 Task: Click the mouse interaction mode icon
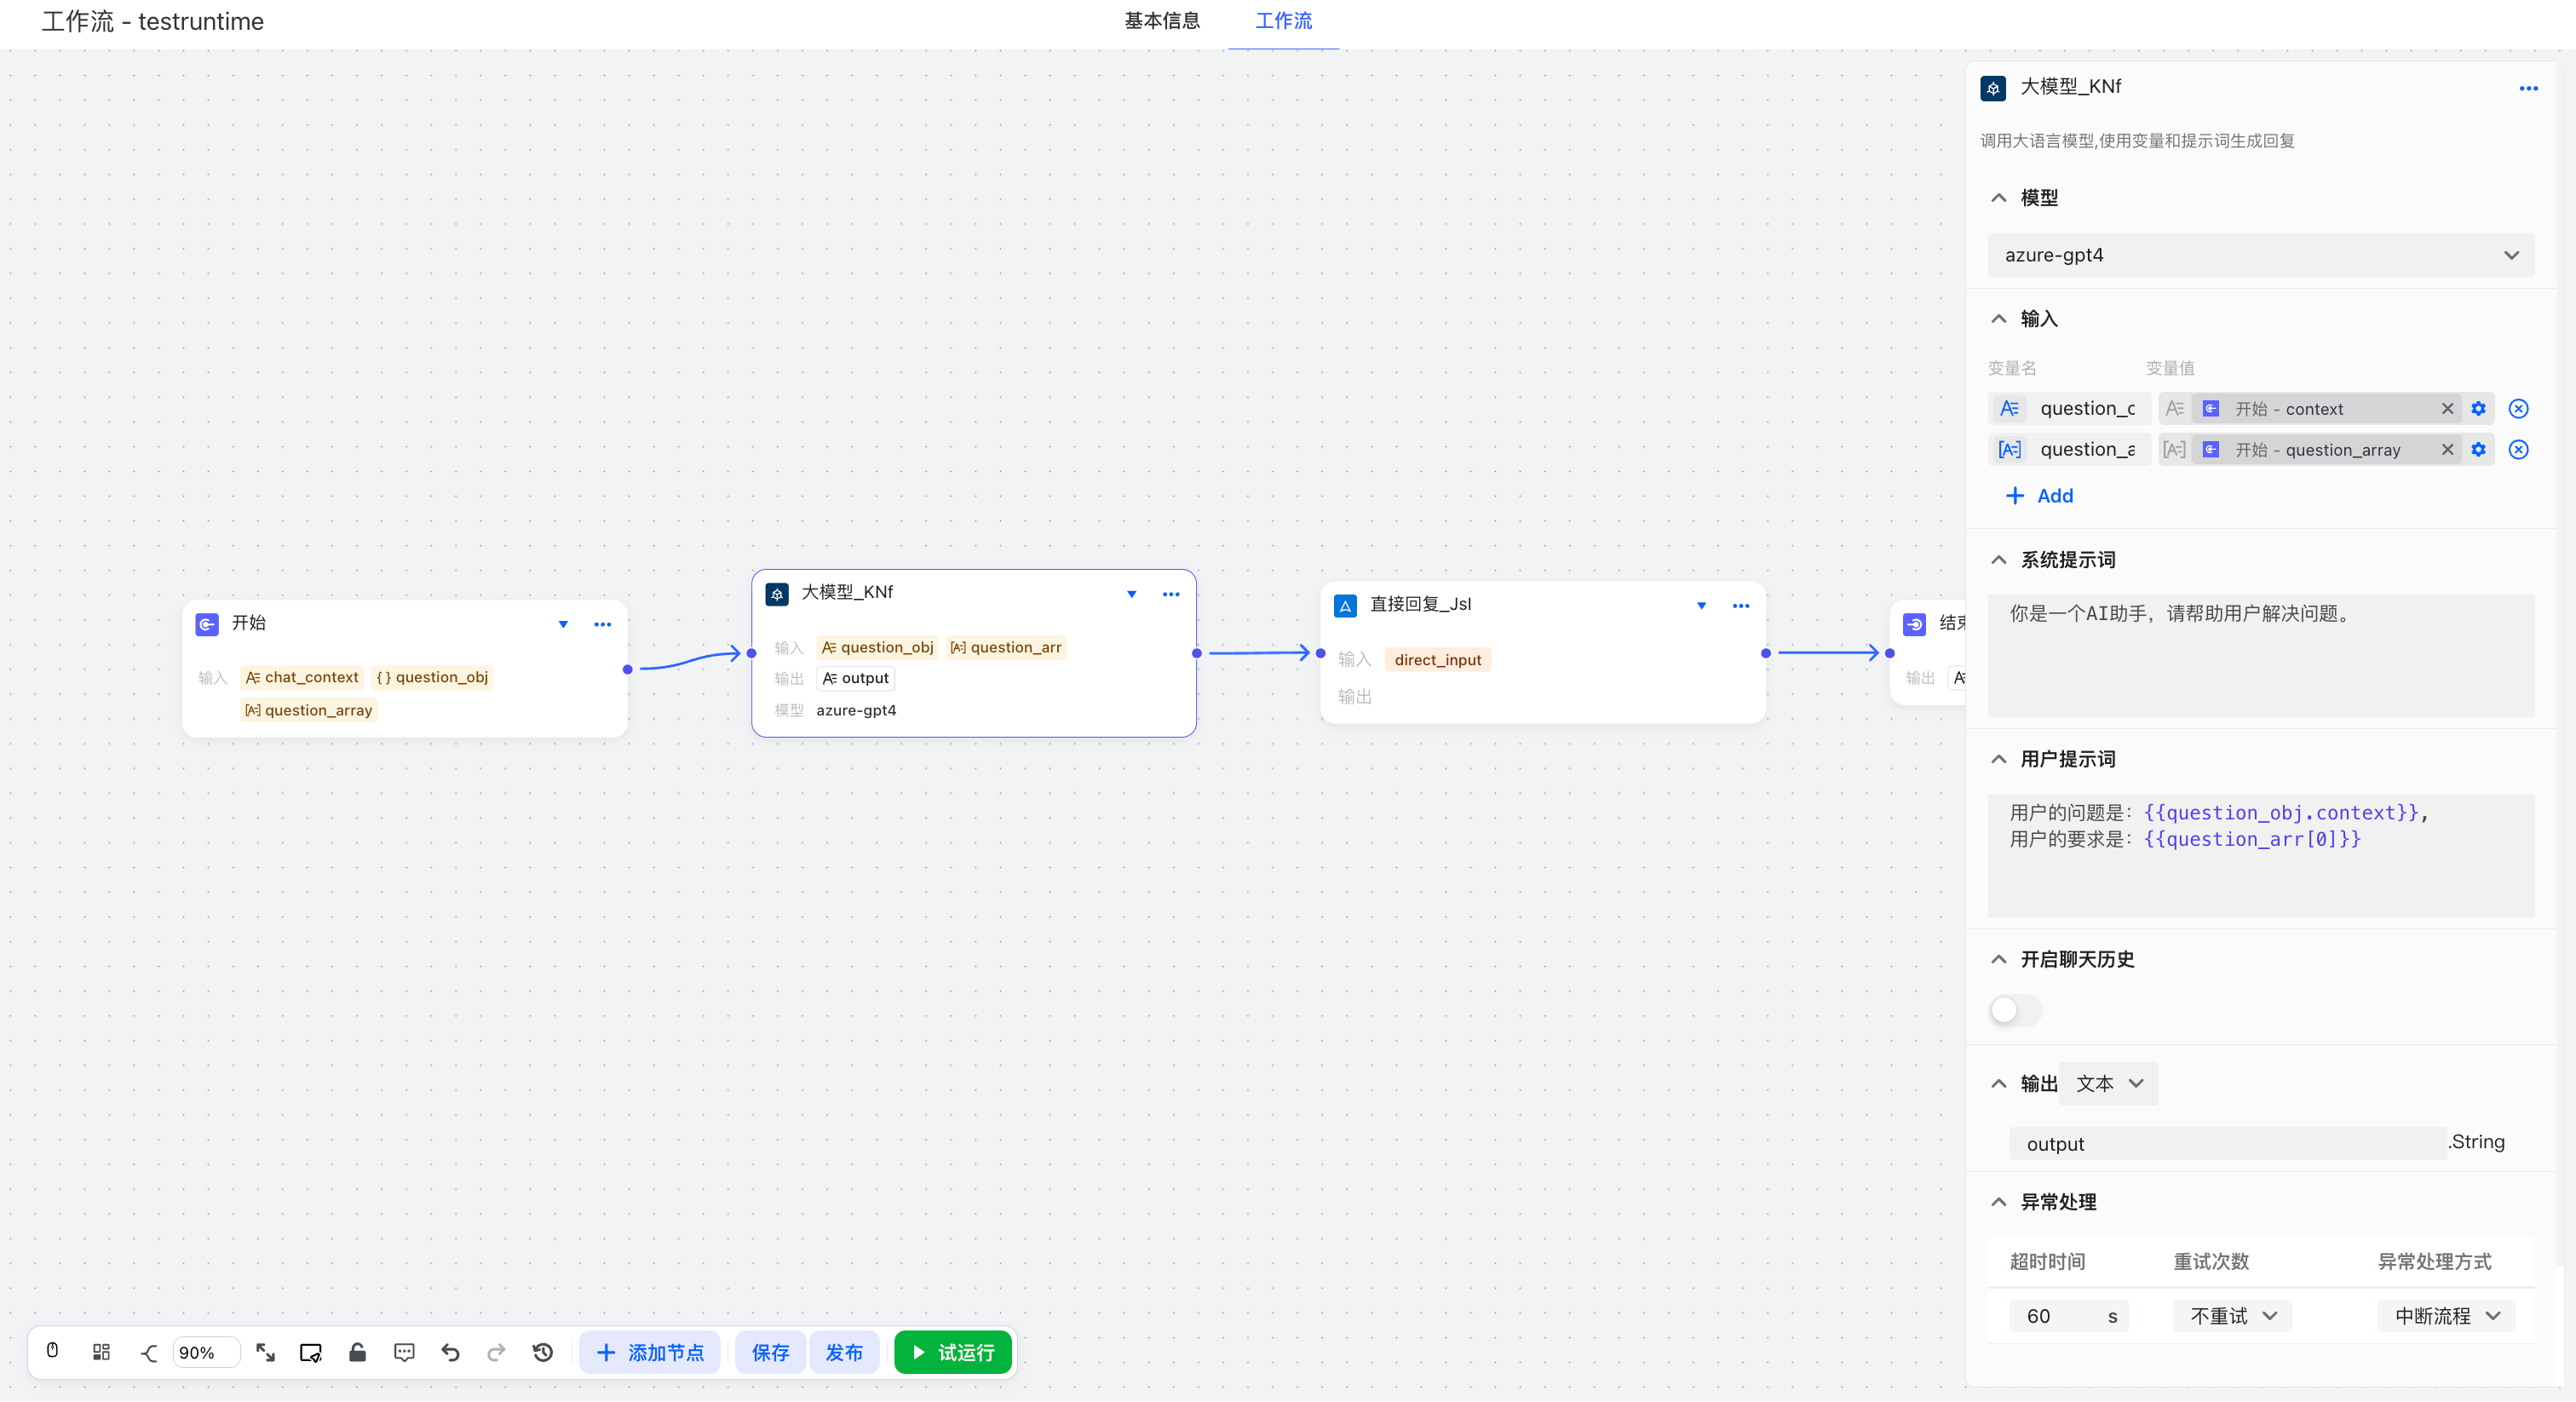point(53,1351)
